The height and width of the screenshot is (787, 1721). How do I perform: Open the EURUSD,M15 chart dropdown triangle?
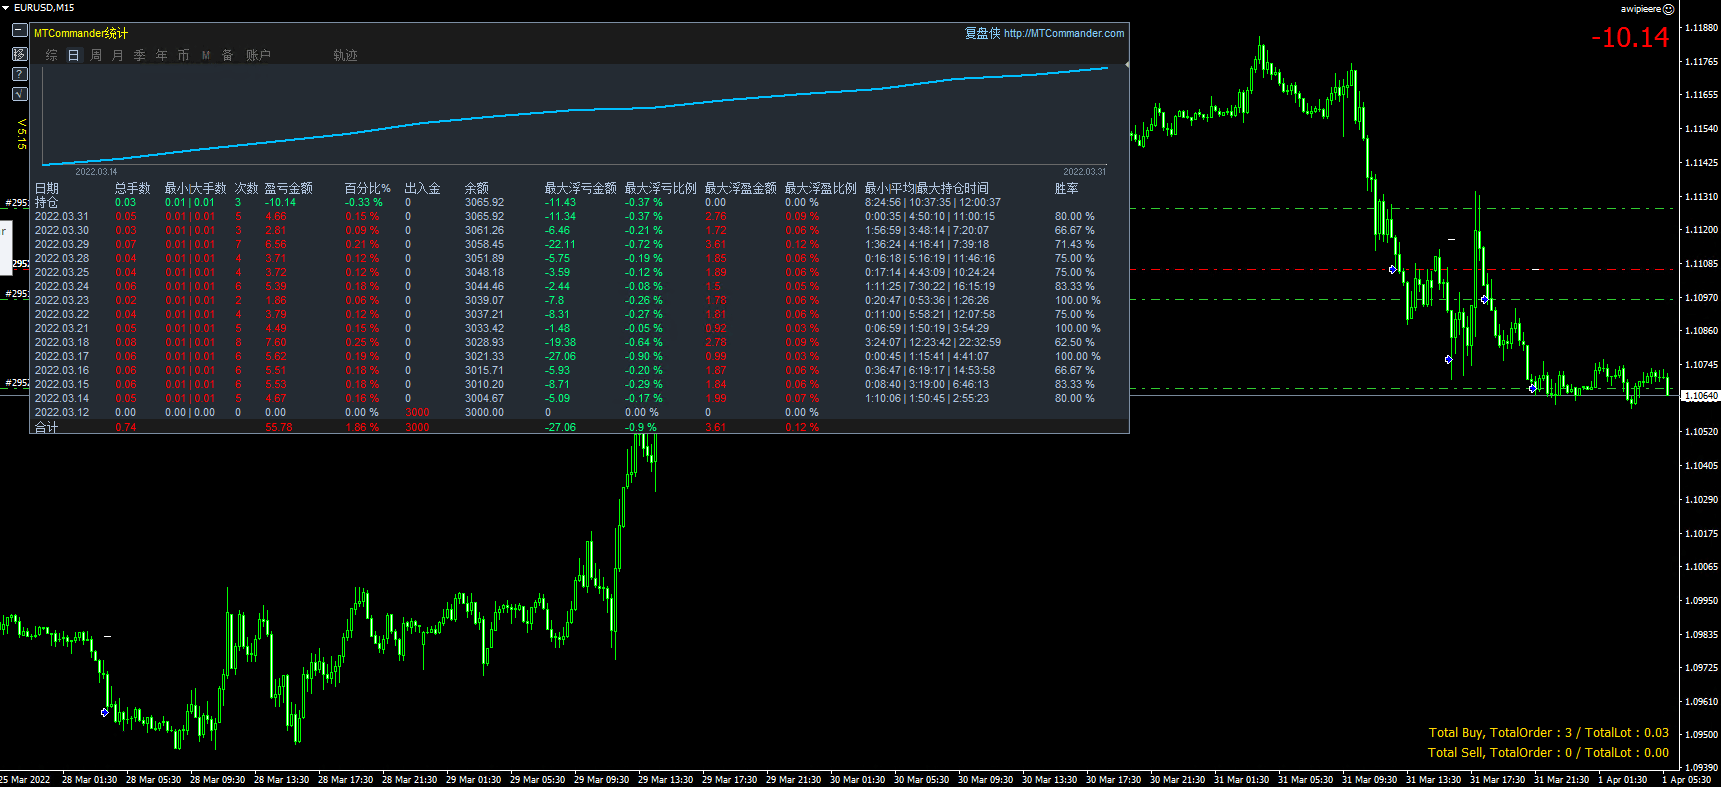6,7
